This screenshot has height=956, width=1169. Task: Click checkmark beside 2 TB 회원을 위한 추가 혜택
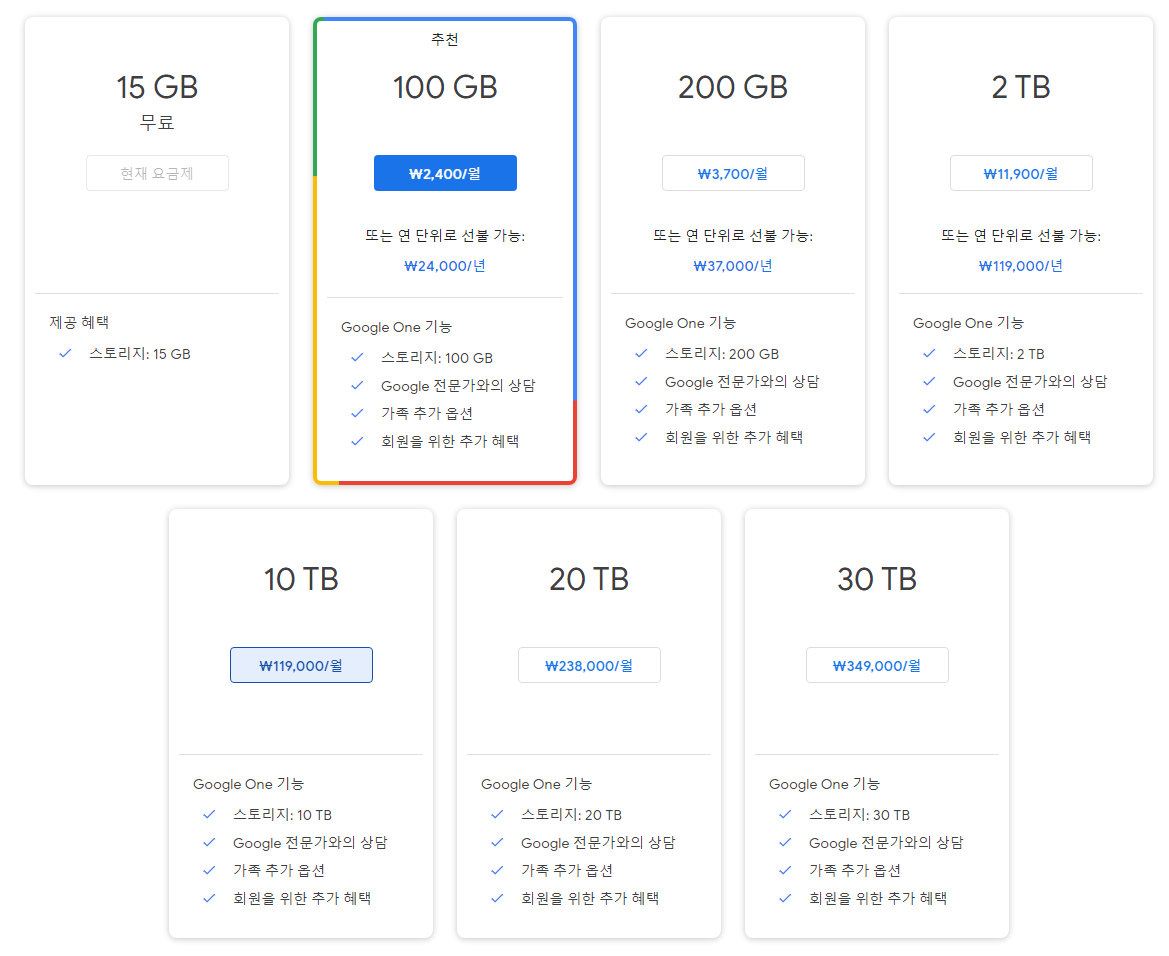(929, 437)
